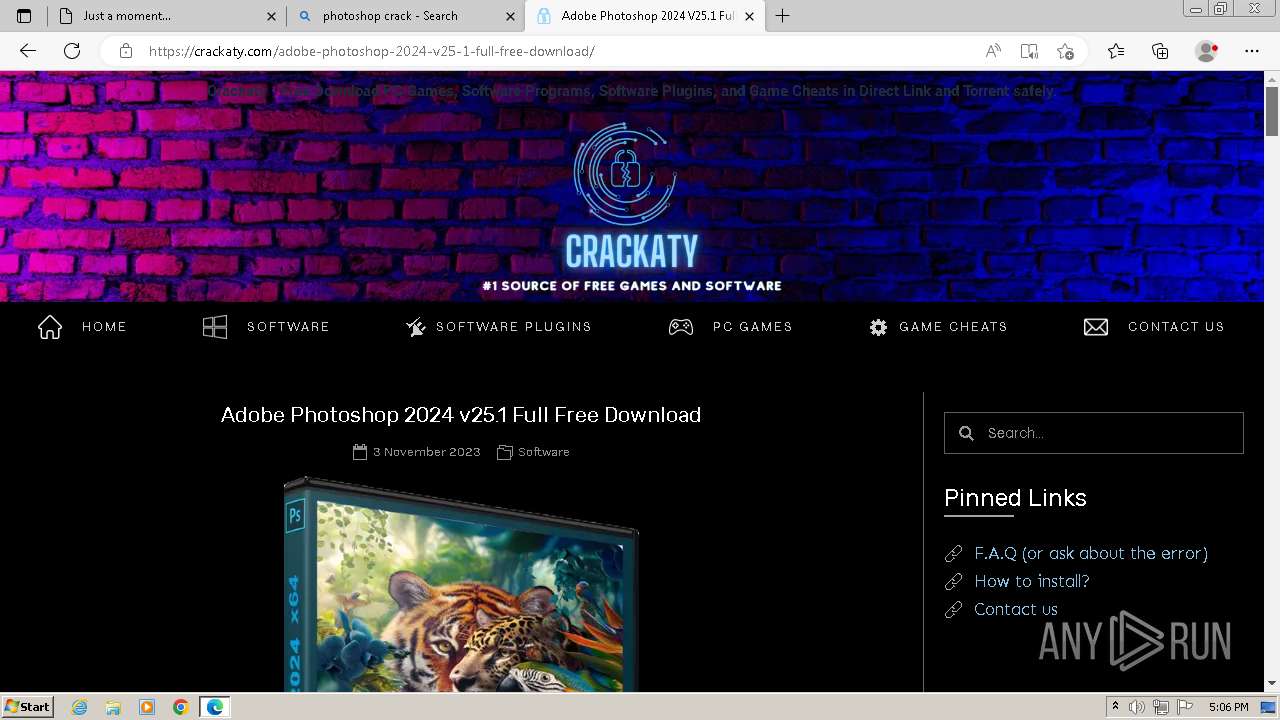This screenshot has width=1280, height=720.
Task: Close the photoshop crack search tab
Action: 510,16
